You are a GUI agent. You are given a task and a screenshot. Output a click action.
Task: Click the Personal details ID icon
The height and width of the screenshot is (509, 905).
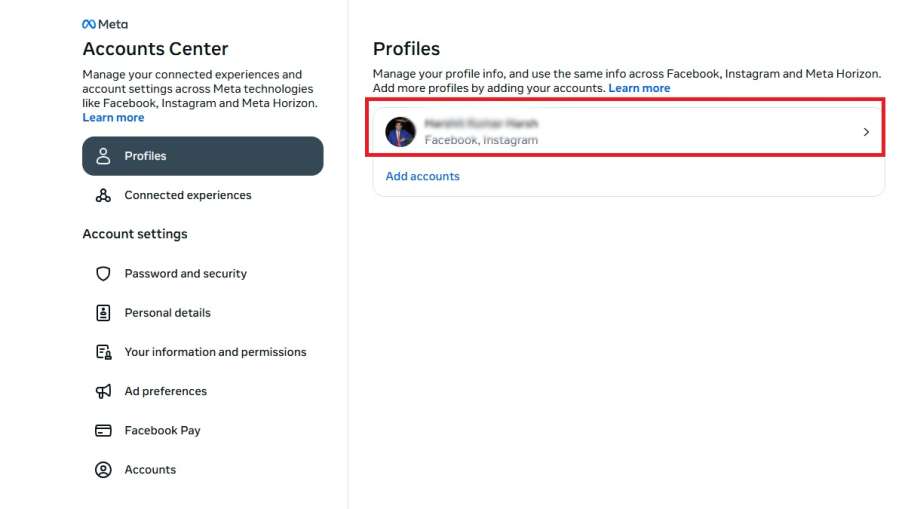coord(103,313)
